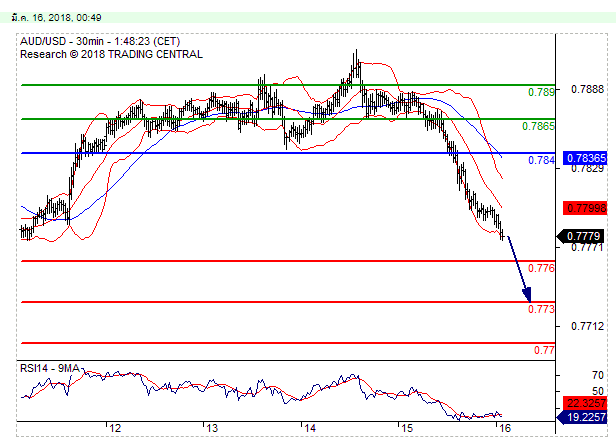Screen dimensions: 616x441
Task: Click the 'Research © 2018 TRADING CENTRAL' text
Action: point(111,54)
